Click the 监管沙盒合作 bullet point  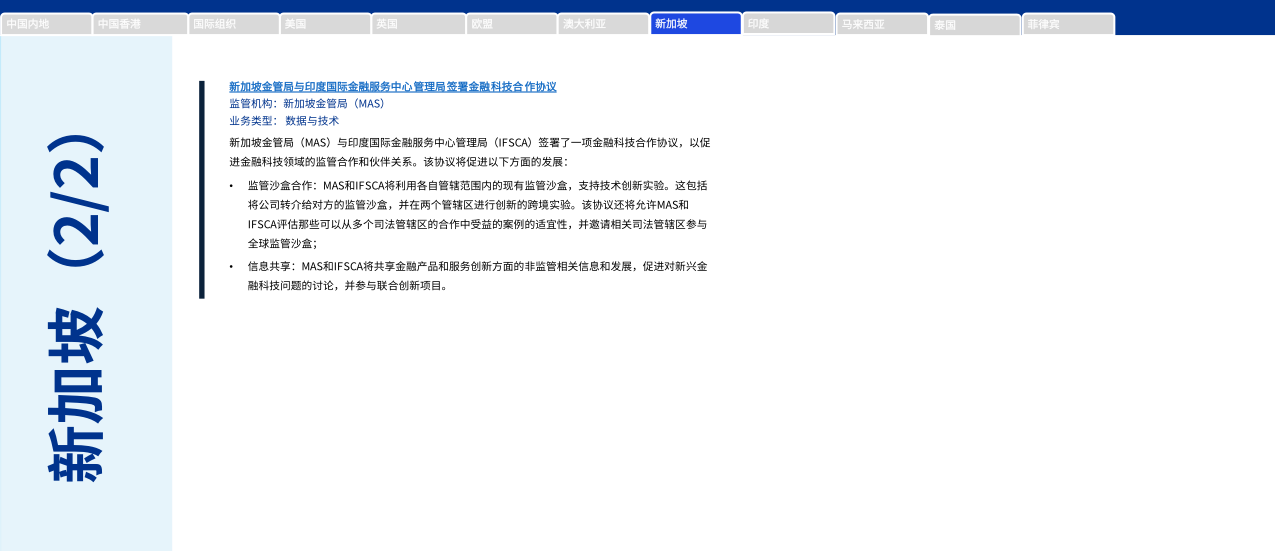point(477,214)
